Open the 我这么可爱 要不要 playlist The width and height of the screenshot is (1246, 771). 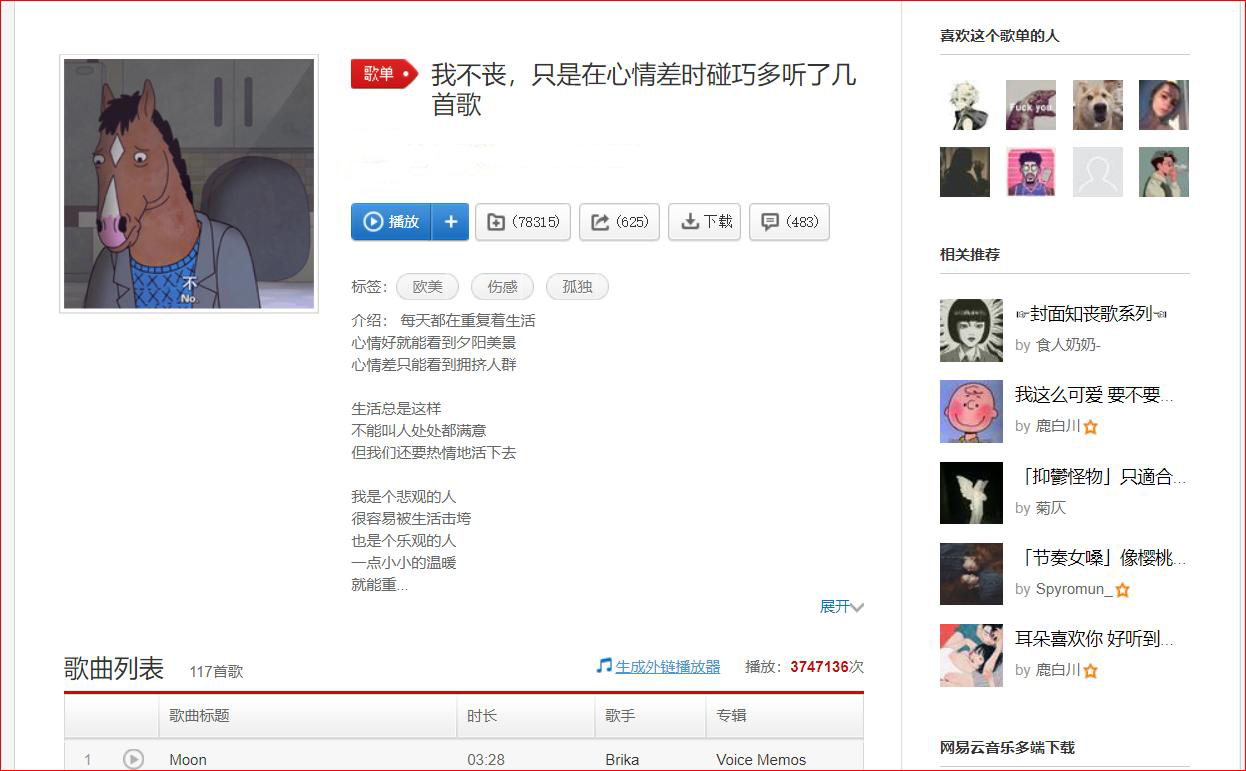[x=1094, y=395]
